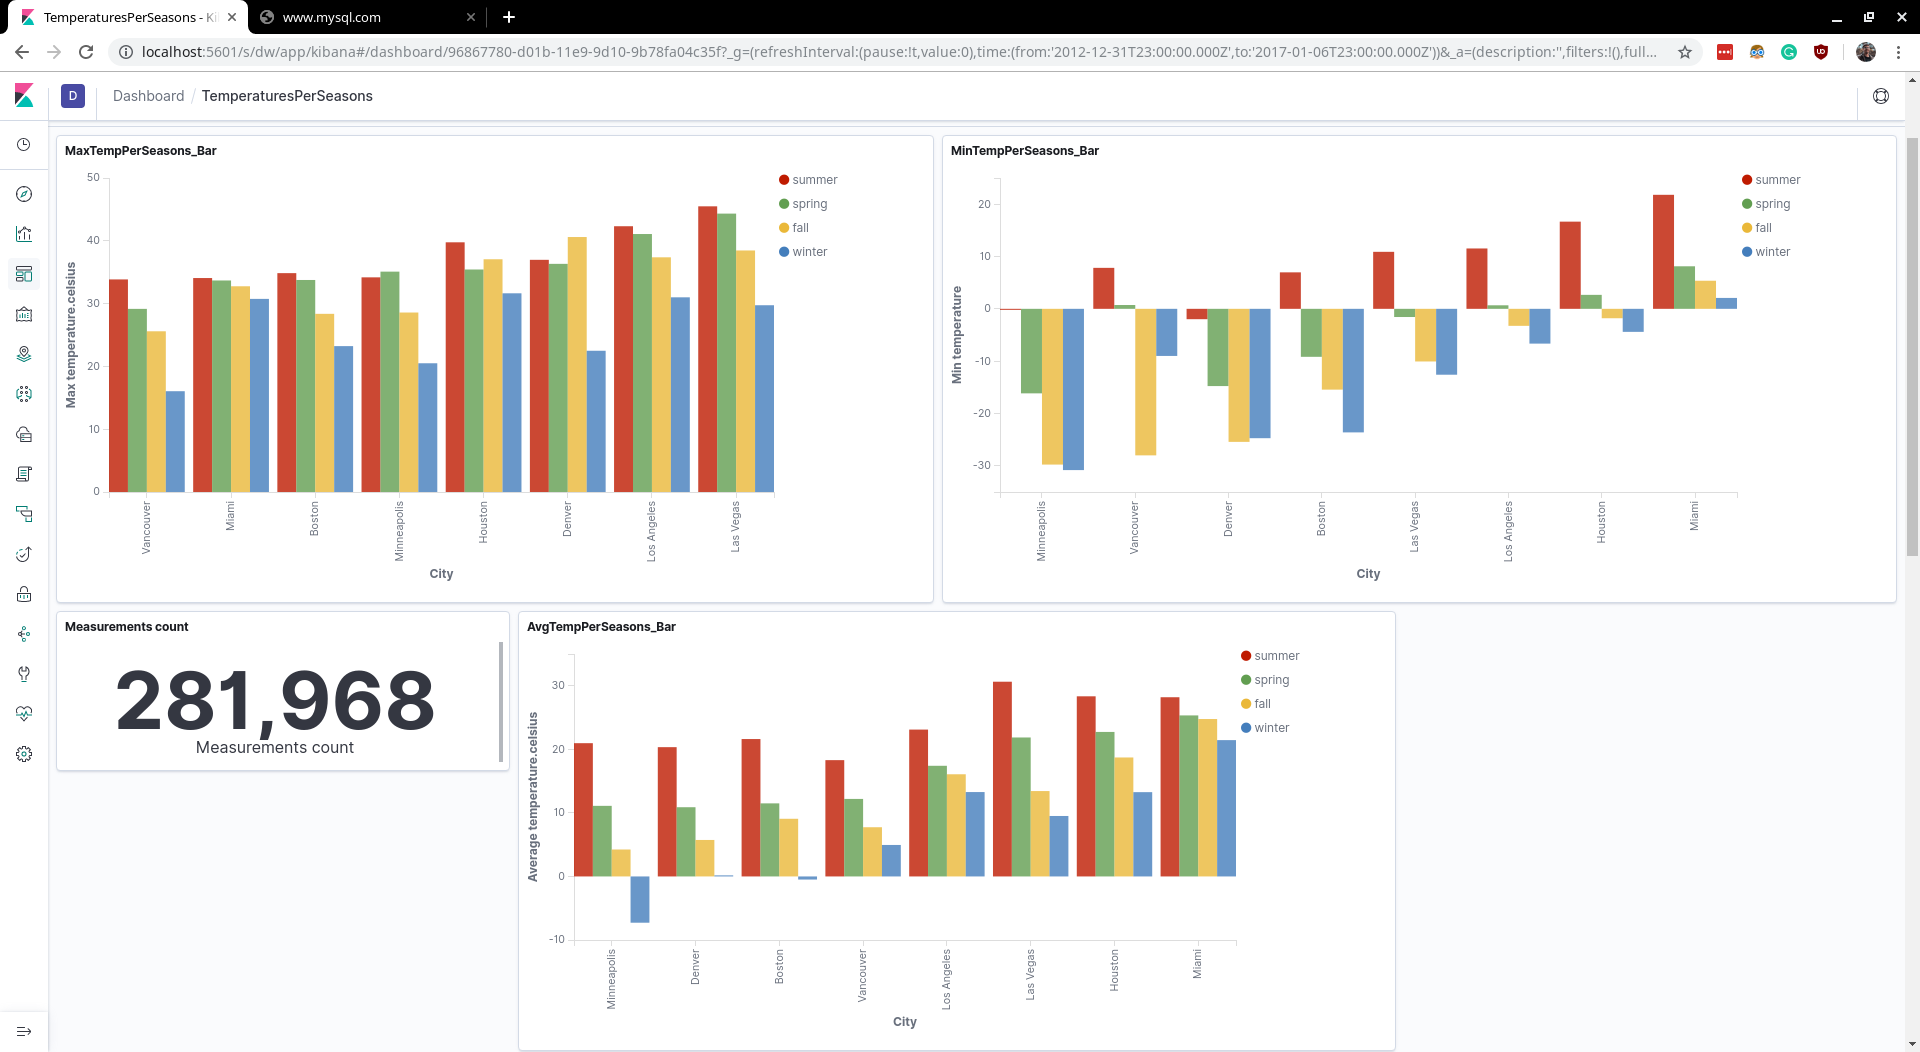This screenshot has height=1052, width=1920.
Task: Click AvgTempPerSeasons_Bar panel title
Action: pyautogui.click(x=601, y=627)
